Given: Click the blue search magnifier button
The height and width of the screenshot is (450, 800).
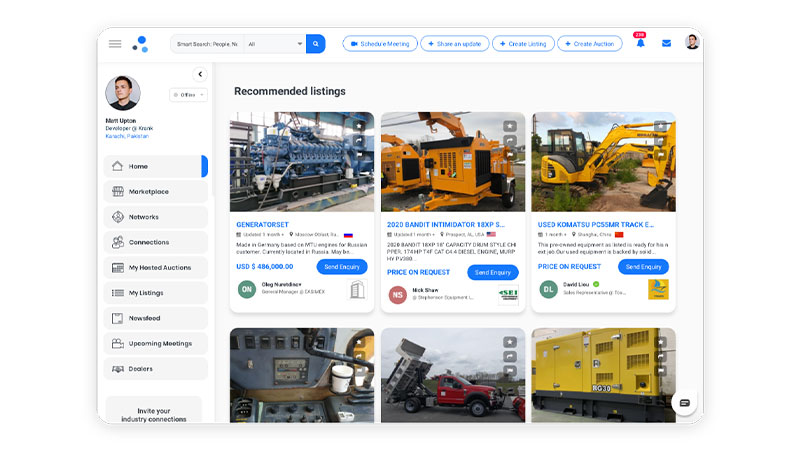Looking at the screenshot, I should pos(316,44).
